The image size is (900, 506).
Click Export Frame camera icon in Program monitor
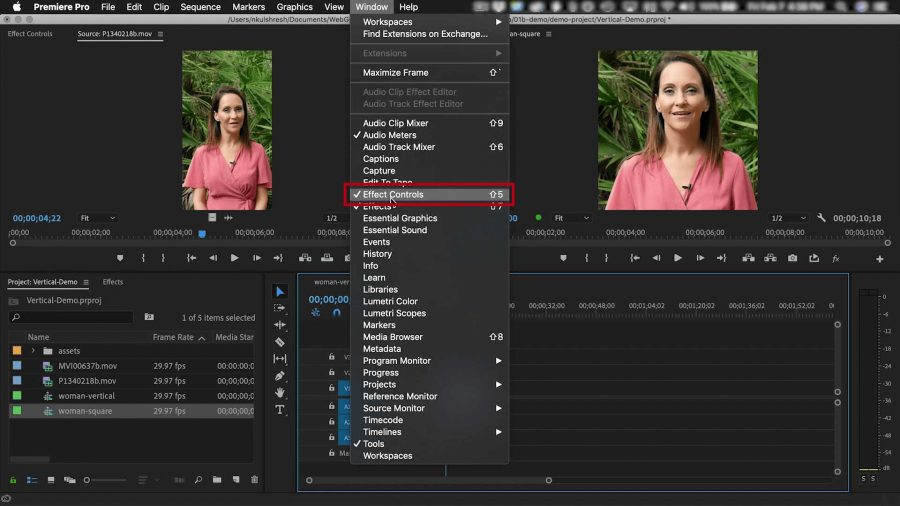[792, 258]
